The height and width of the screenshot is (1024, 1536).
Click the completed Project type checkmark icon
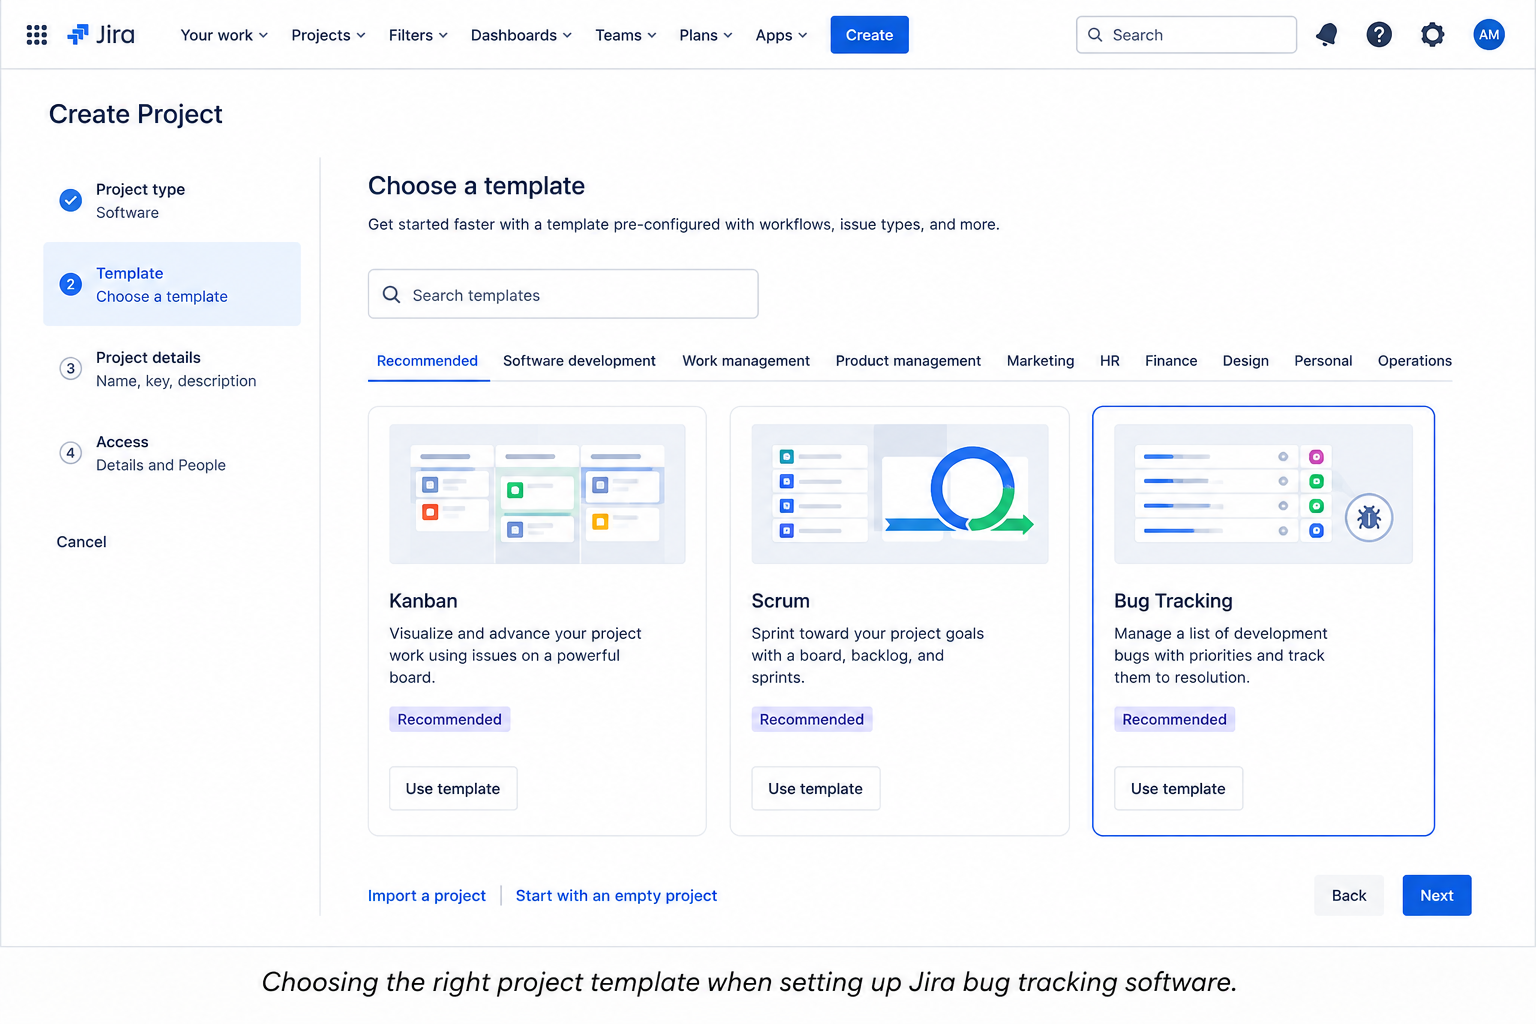click(x=71, y=200)
